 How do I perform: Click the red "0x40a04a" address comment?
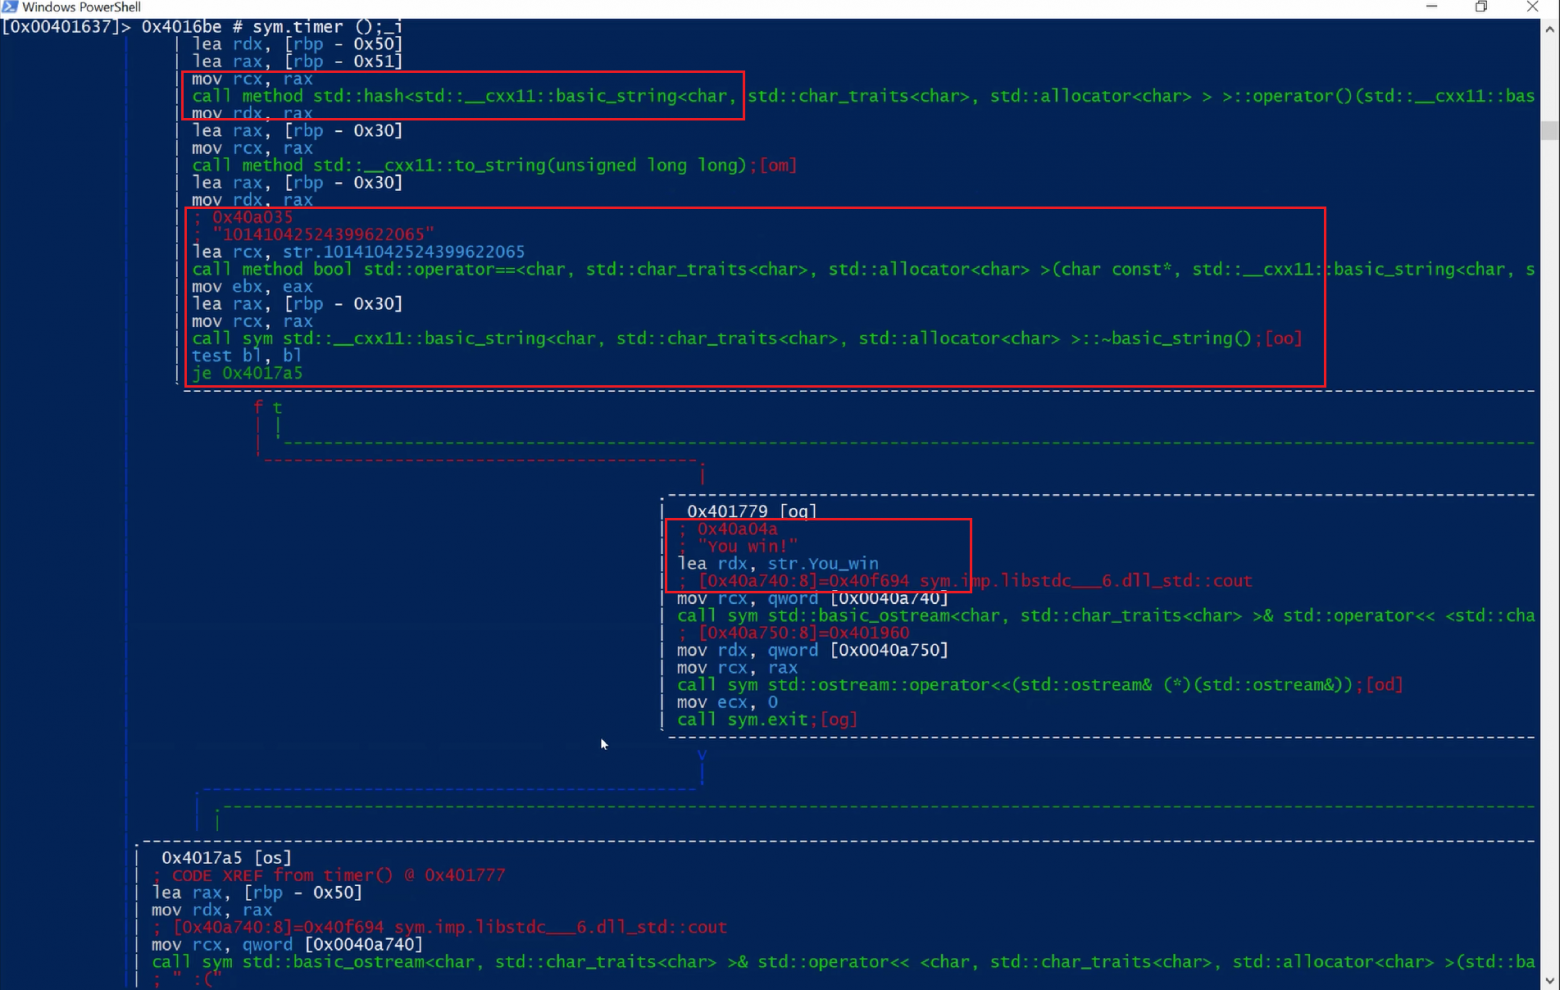pos(737,529)
